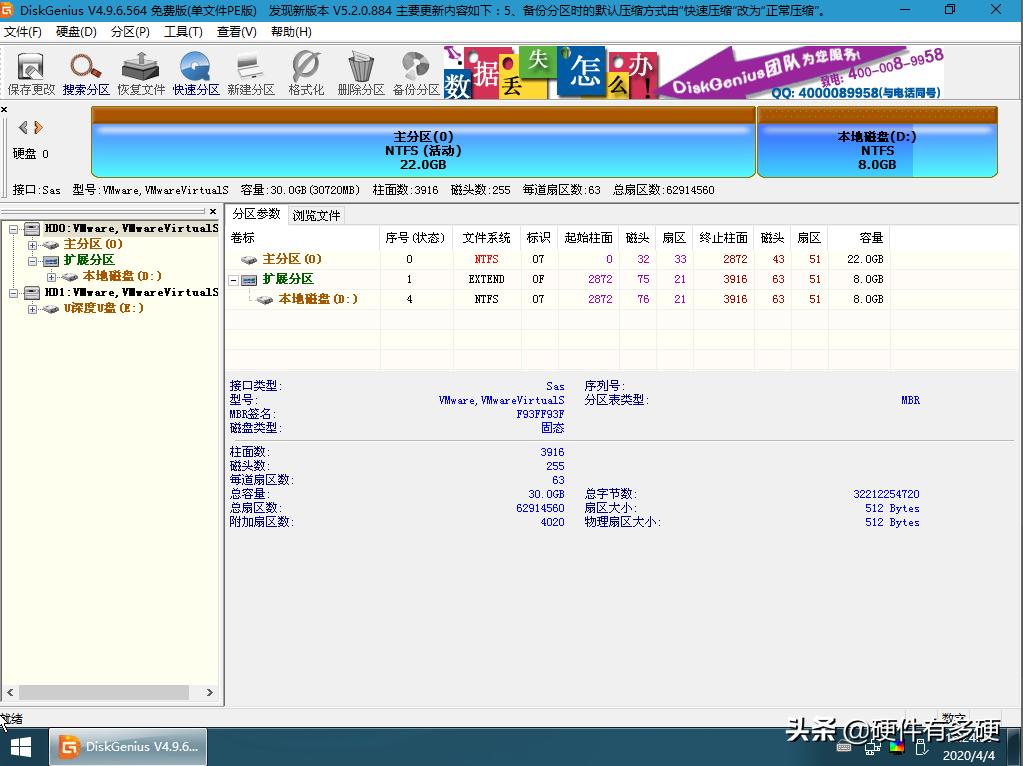Click the 保存更改 (Save Changes) icon
1023x766 pixels.
pos(30,70)
